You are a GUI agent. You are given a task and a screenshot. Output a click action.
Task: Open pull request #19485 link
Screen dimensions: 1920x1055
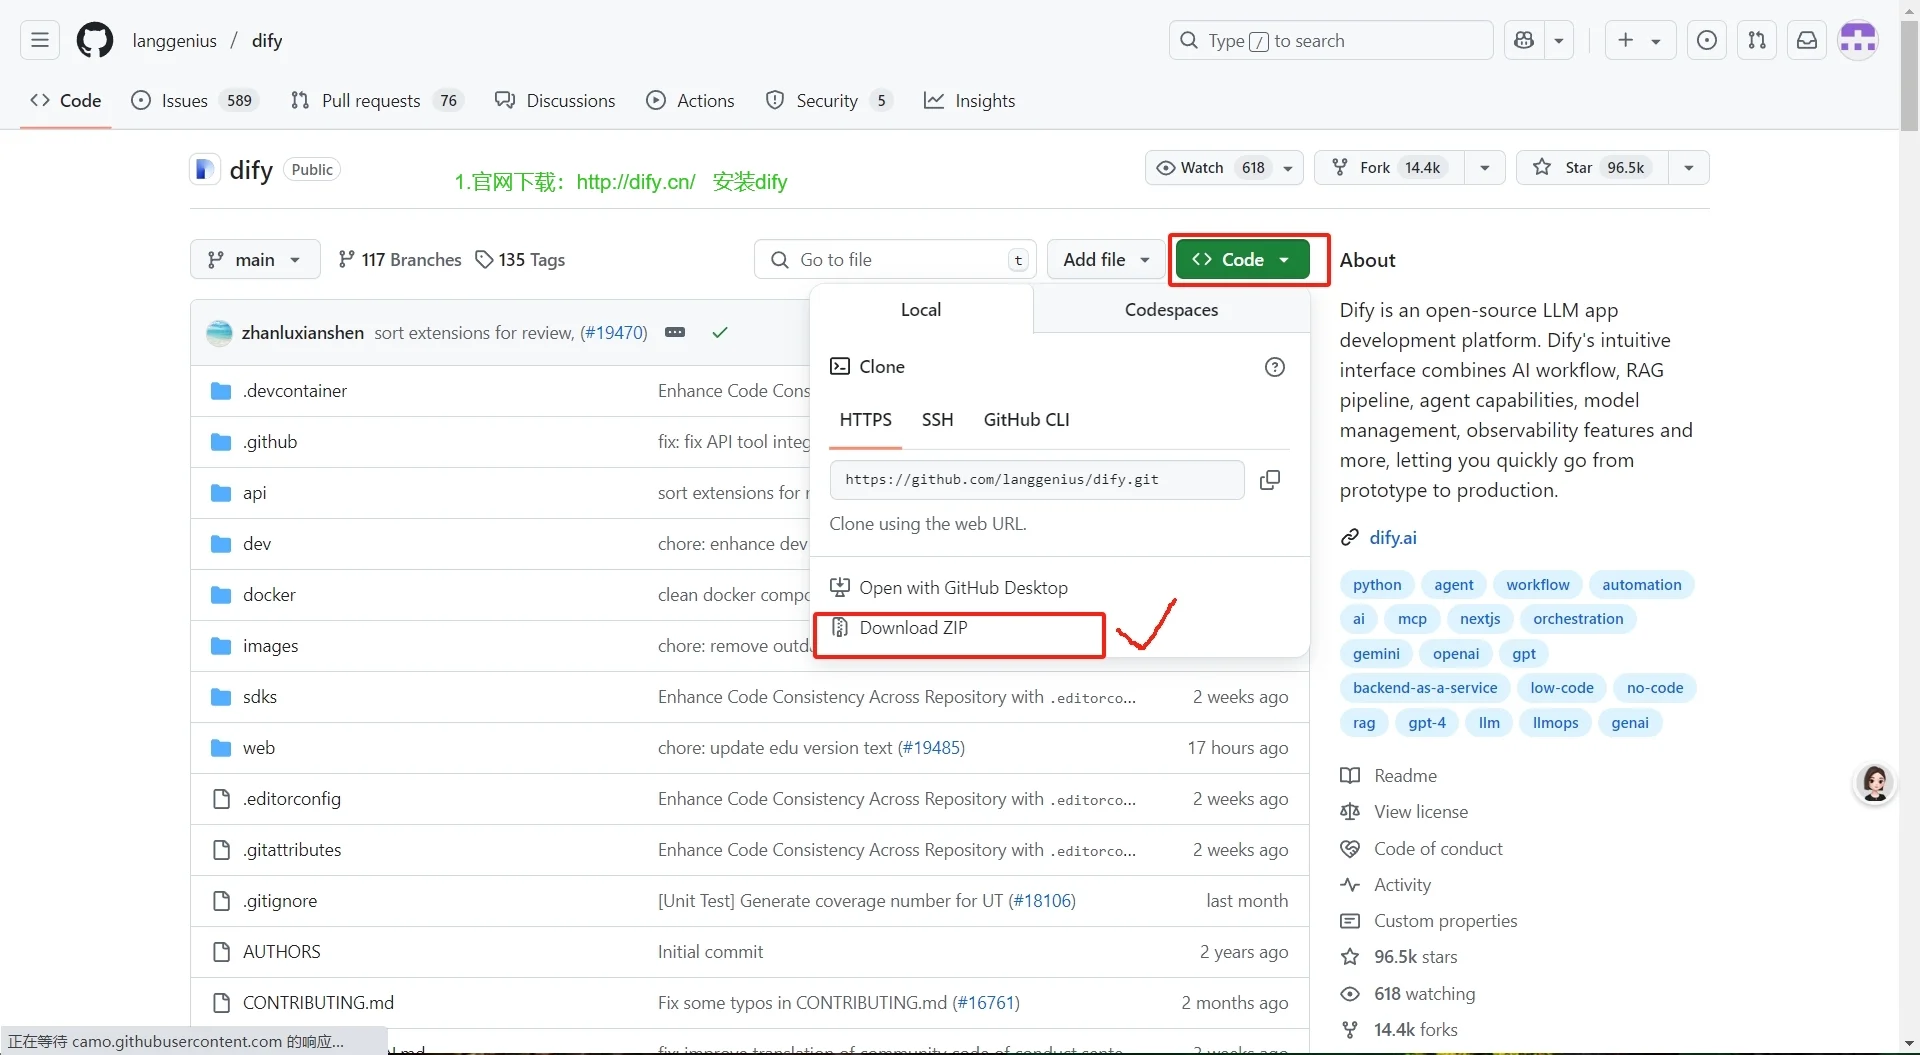pyautogui.click(x=931, y=747)
